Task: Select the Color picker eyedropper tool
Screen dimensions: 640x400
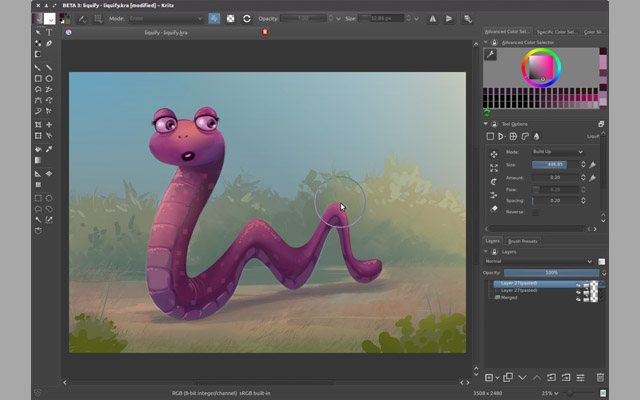Action: [49, 149]
